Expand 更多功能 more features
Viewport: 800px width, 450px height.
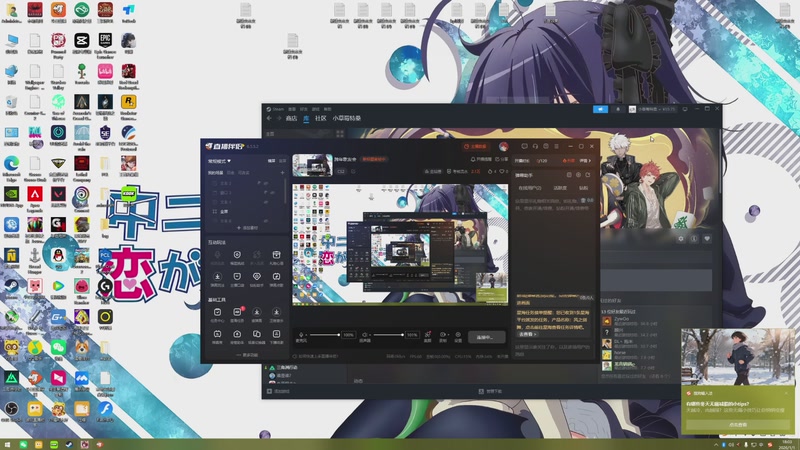(247, 355)
